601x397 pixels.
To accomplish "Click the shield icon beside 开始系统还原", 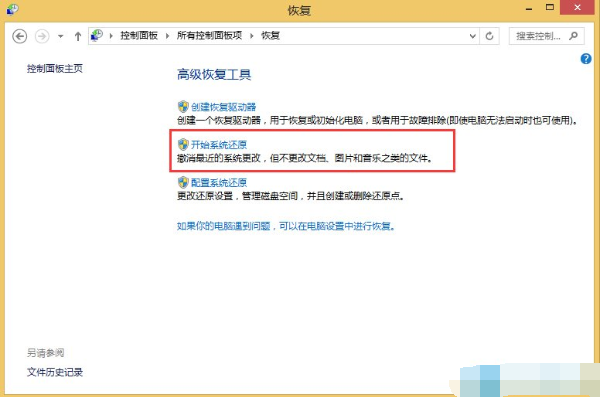I will 183,144.
